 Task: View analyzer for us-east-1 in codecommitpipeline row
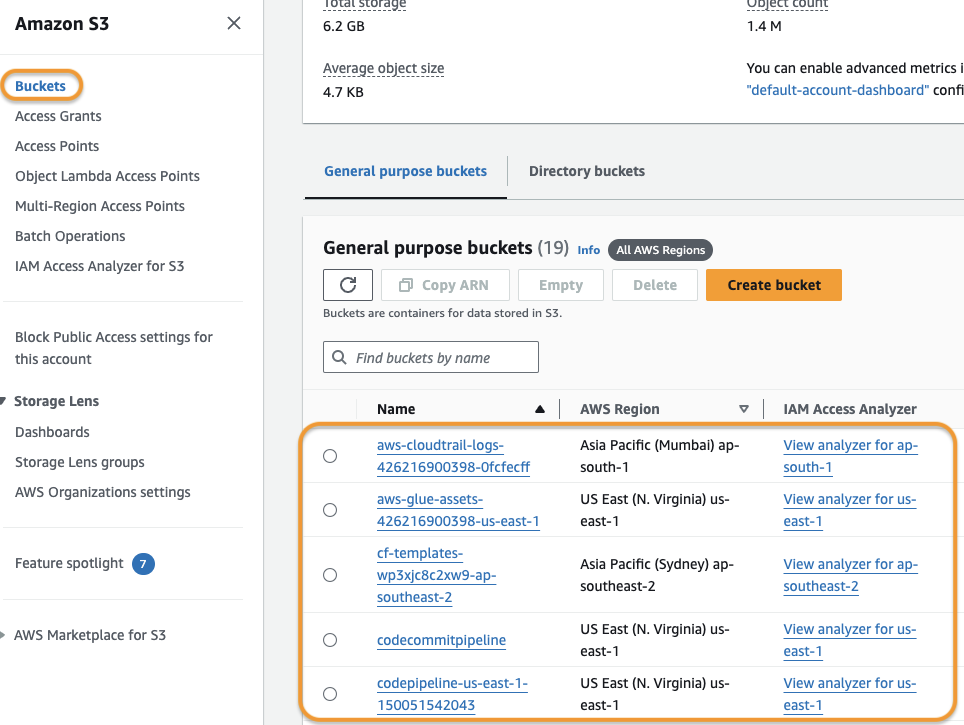pos(850,640)
